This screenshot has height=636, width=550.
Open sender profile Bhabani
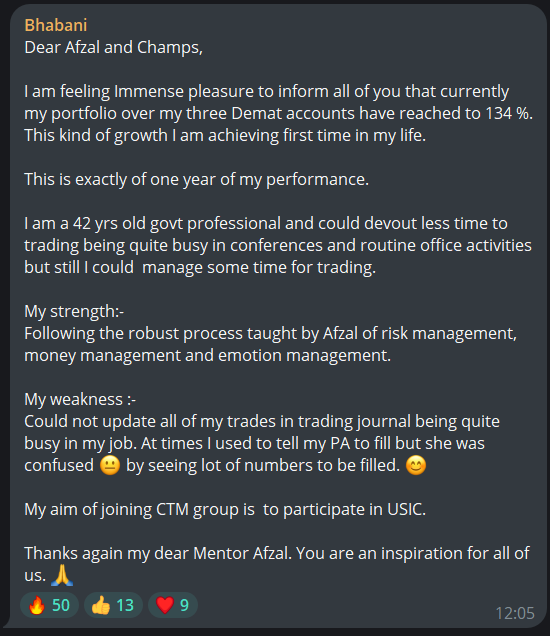56,25
